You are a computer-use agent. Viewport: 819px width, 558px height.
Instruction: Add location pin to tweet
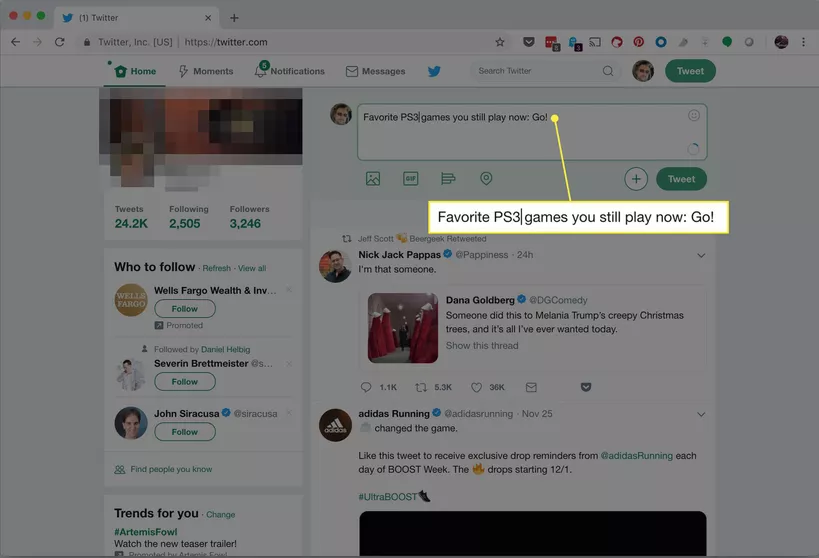pos(486,179)
